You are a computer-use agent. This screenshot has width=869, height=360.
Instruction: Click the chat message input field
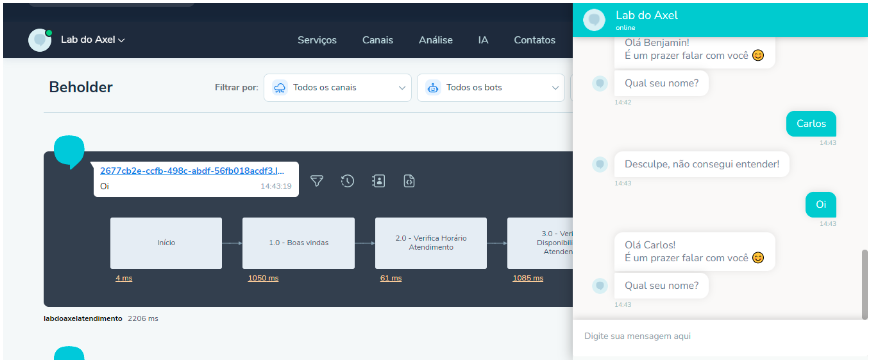click(x=720, y=336)
